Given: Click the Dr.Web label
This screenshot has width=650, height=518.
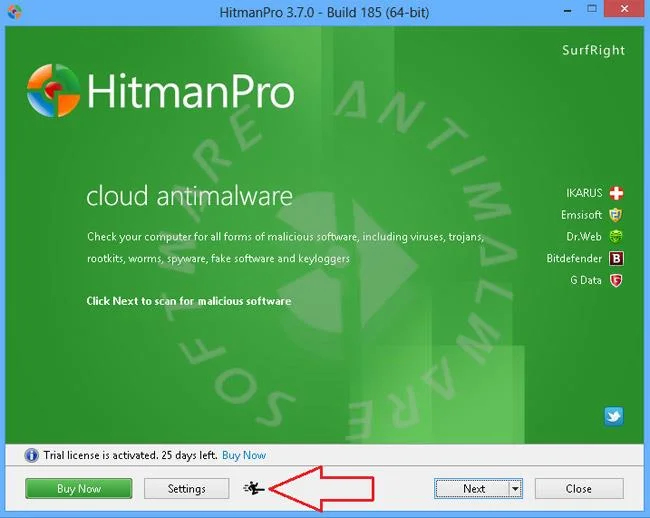Looking at the screenshot, I should (x=584, y=237).
